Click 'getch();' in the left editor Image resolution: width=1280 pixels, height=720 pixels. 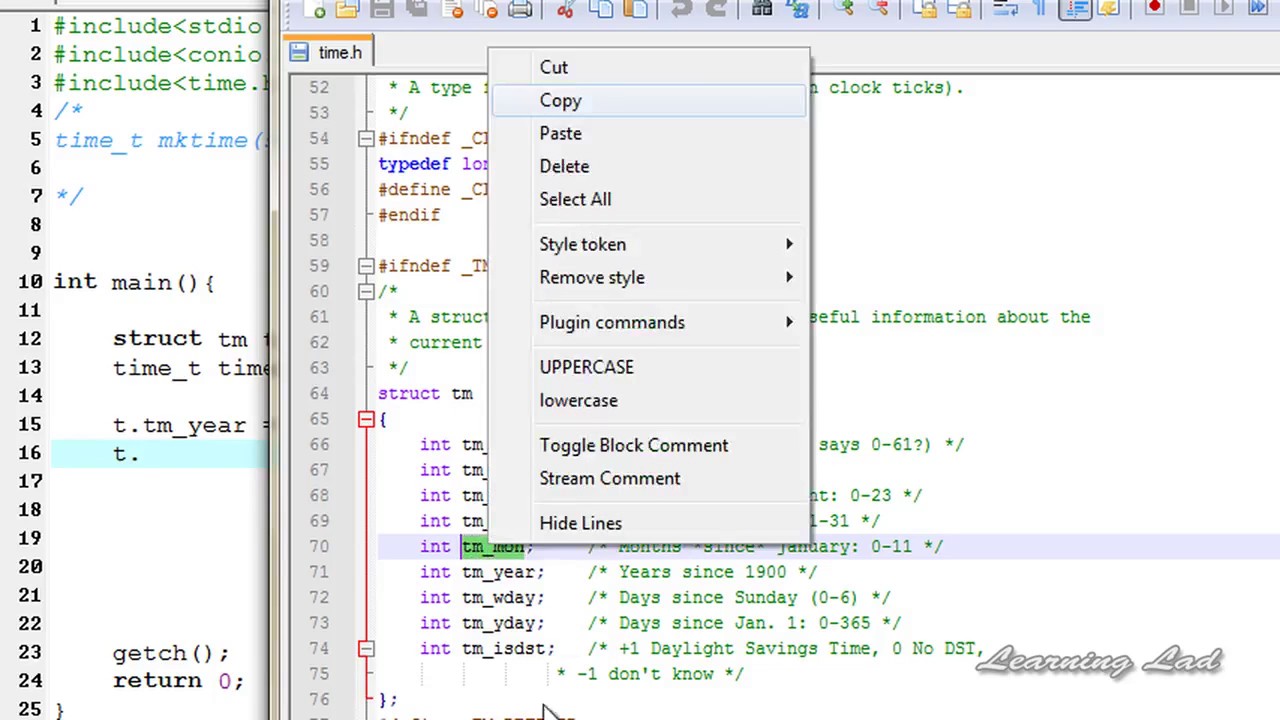point(170,653)
